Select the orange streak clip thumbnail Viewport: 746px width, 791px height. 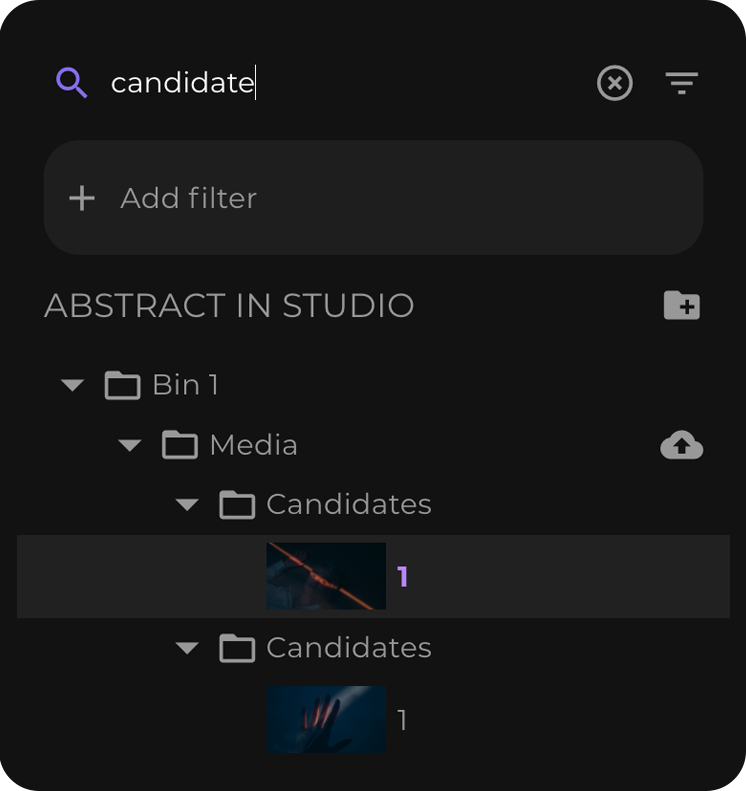click(x=326, y=576)
